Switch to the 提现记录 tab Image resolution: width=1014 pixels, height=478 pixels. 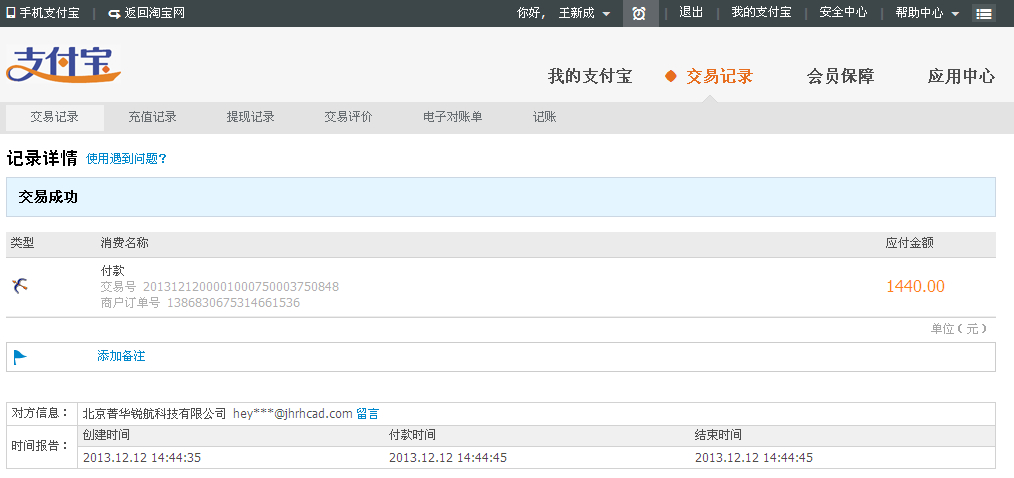tap(250, 117)
